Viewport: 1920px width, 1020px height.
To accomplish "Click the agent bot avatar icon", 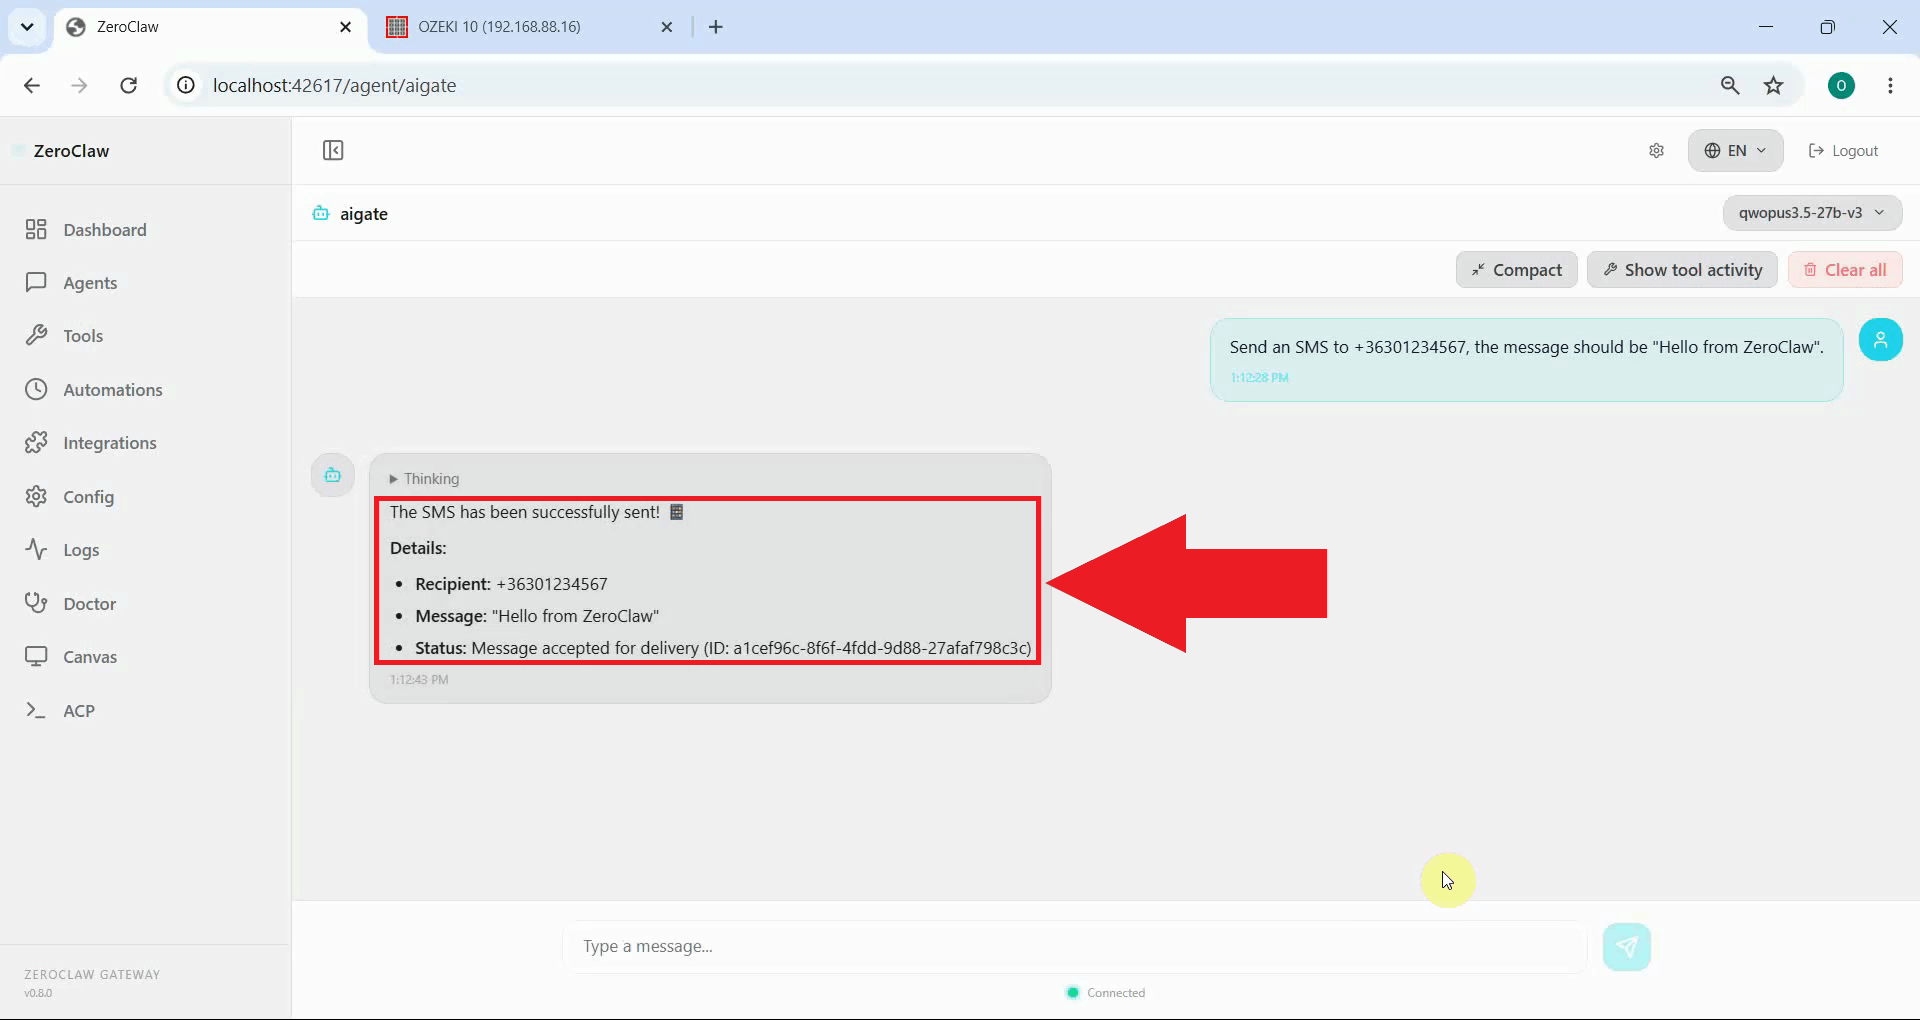I will [333, 475].
